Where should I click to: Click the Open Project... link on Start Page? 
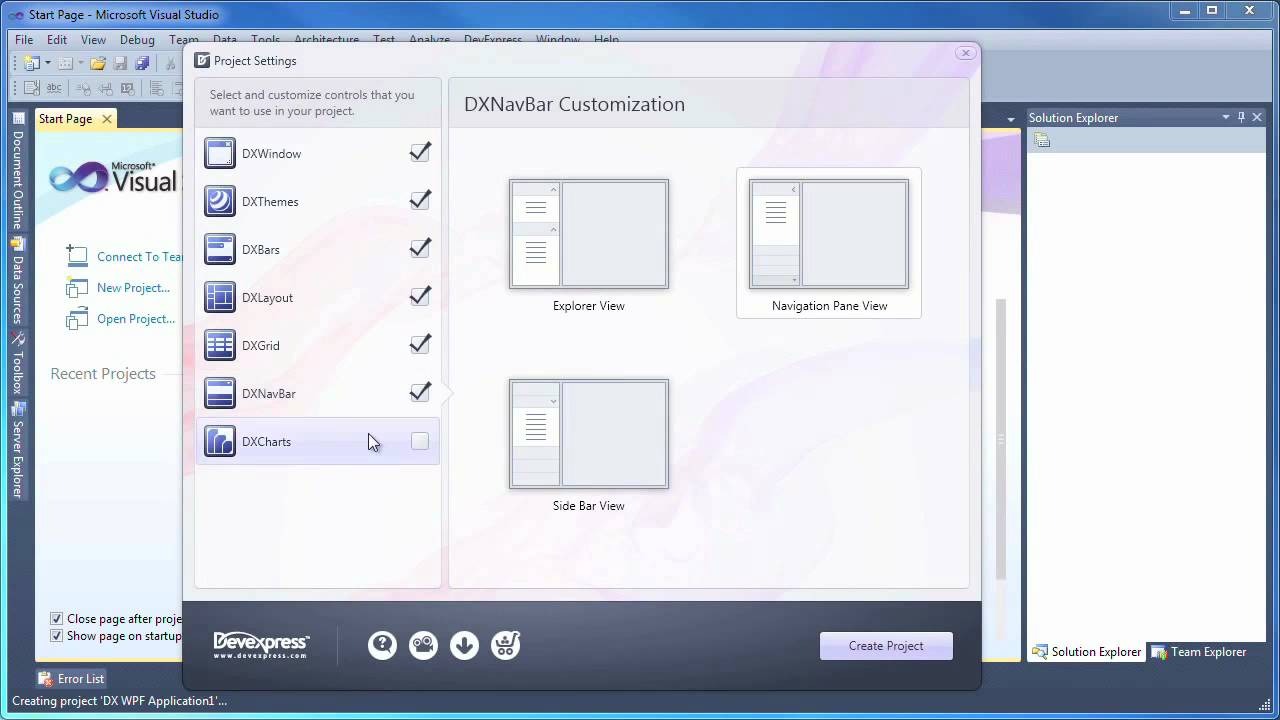pos(136,318)
